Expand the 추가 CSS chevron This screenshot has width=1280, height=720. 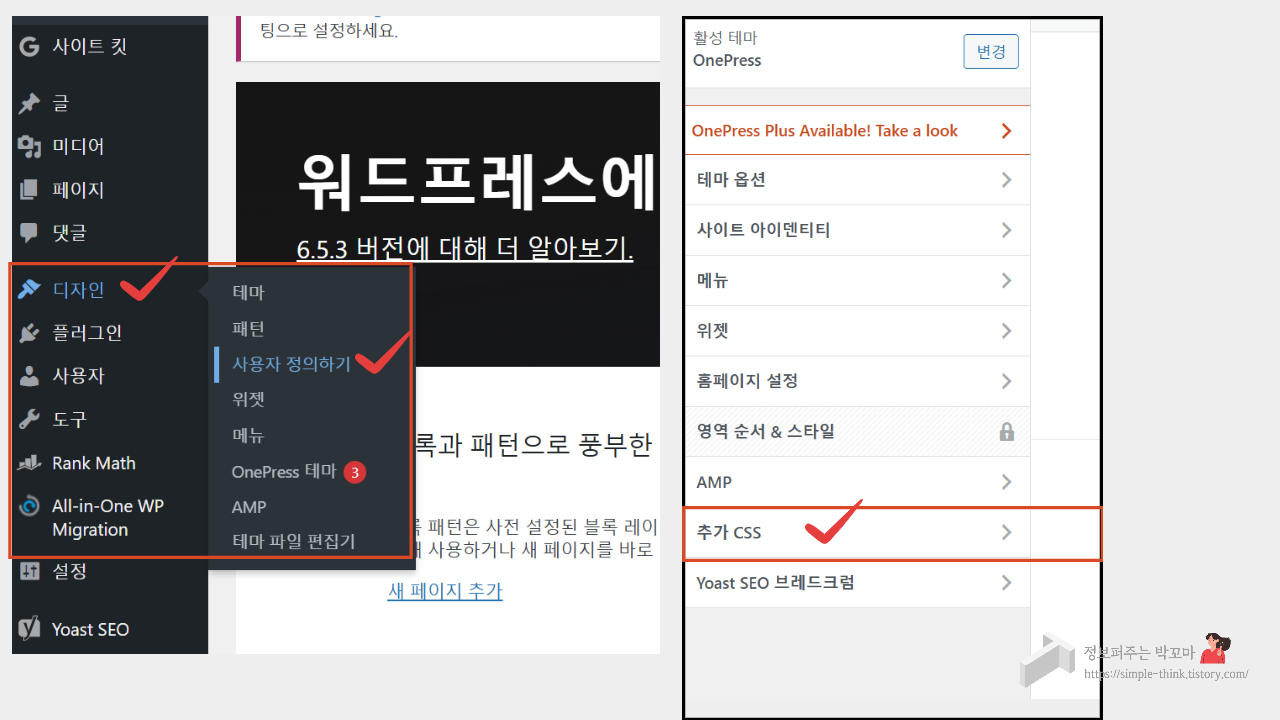(x=1007, y=533)
